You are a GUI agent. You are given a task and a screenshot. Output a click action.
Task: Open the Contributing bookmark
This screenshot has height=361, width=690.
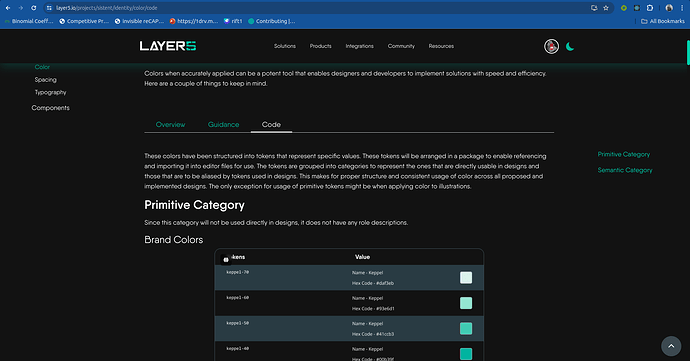[272, 21]
